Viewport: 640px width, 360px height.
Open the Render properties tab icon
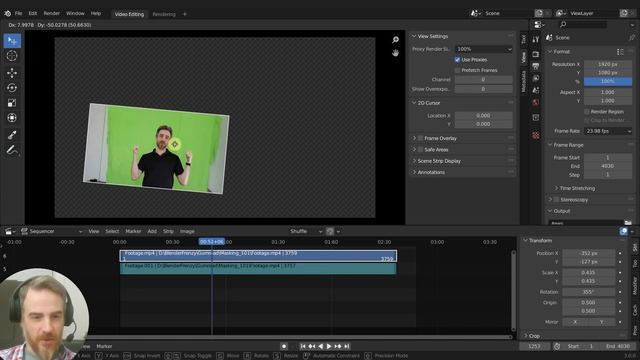536,54
